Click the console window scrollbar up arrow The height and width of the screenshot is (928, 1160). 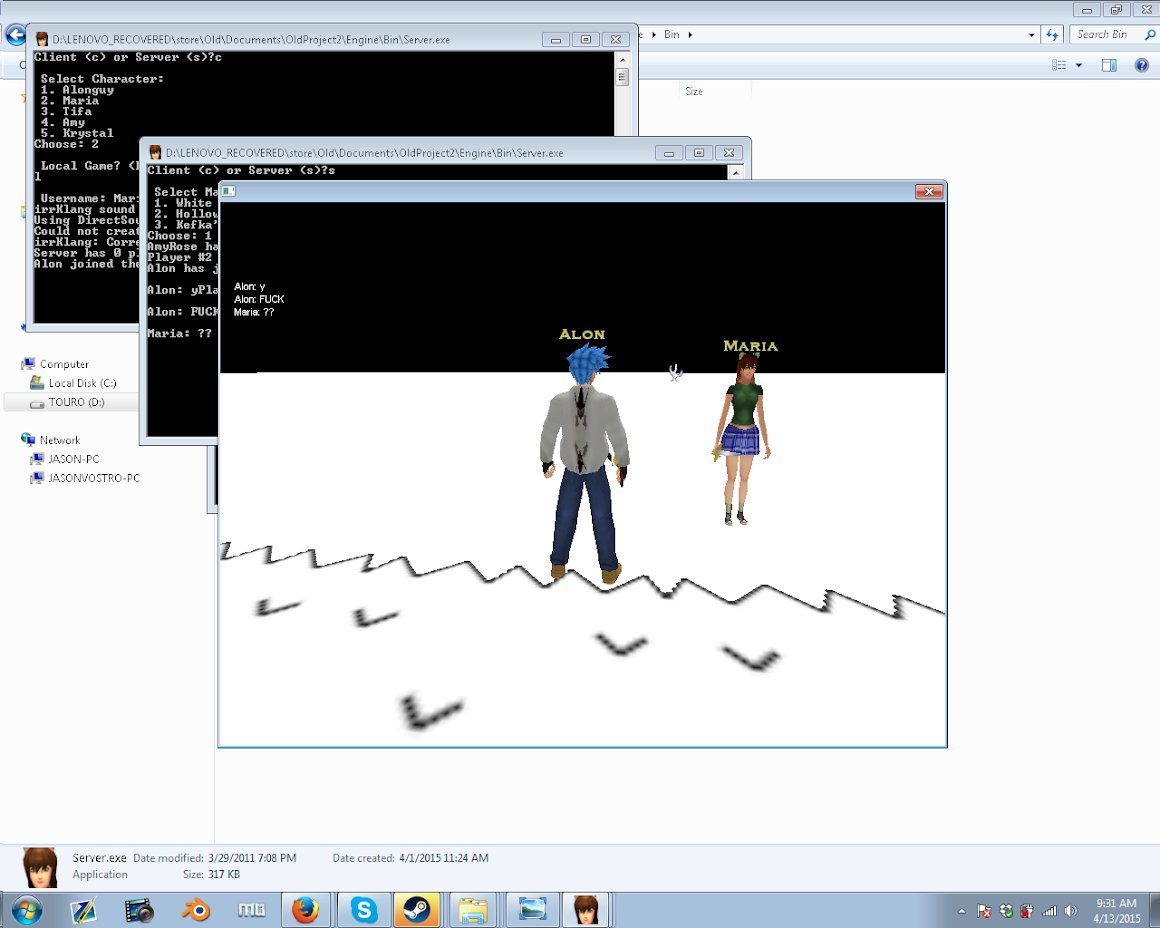click(x=622, y=59)
